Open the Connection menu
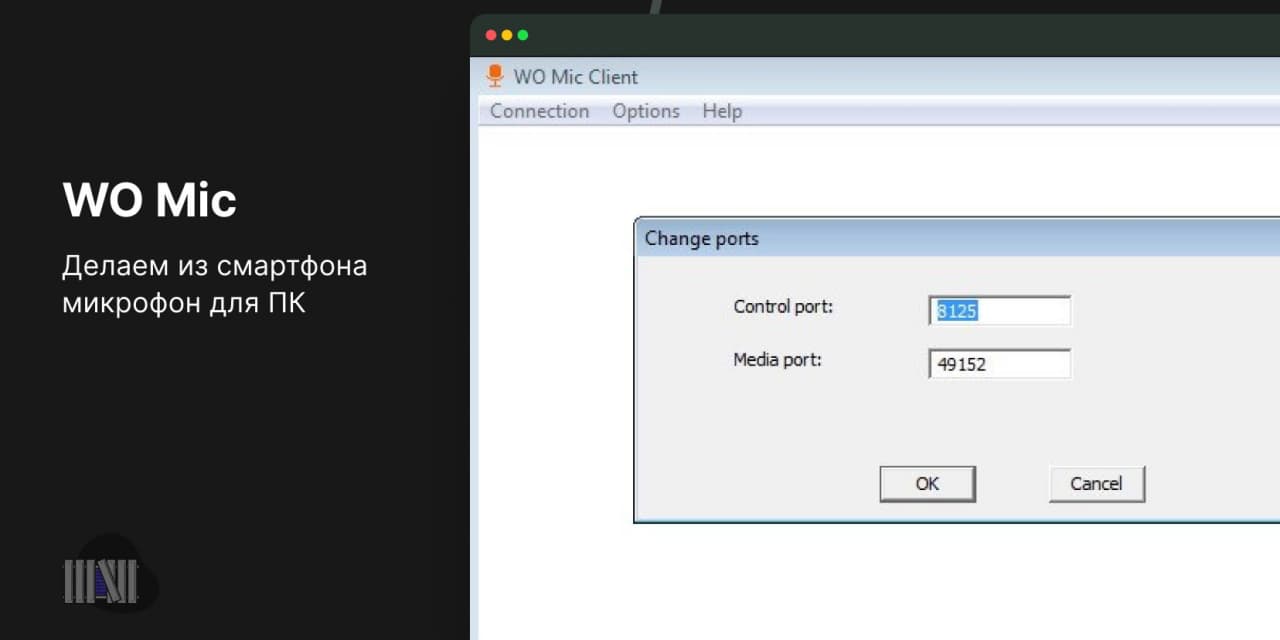This screenshot has height=640, width=1280. 539,111
